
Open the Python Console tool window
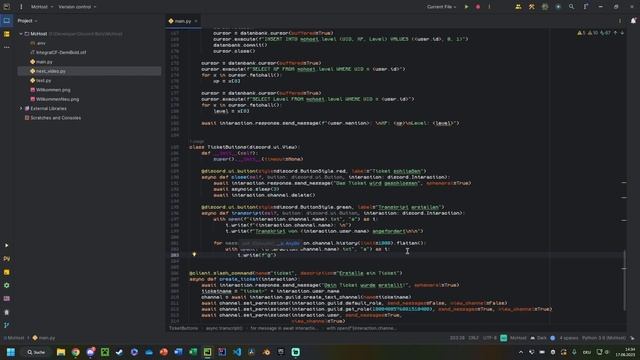coord(7,272)
